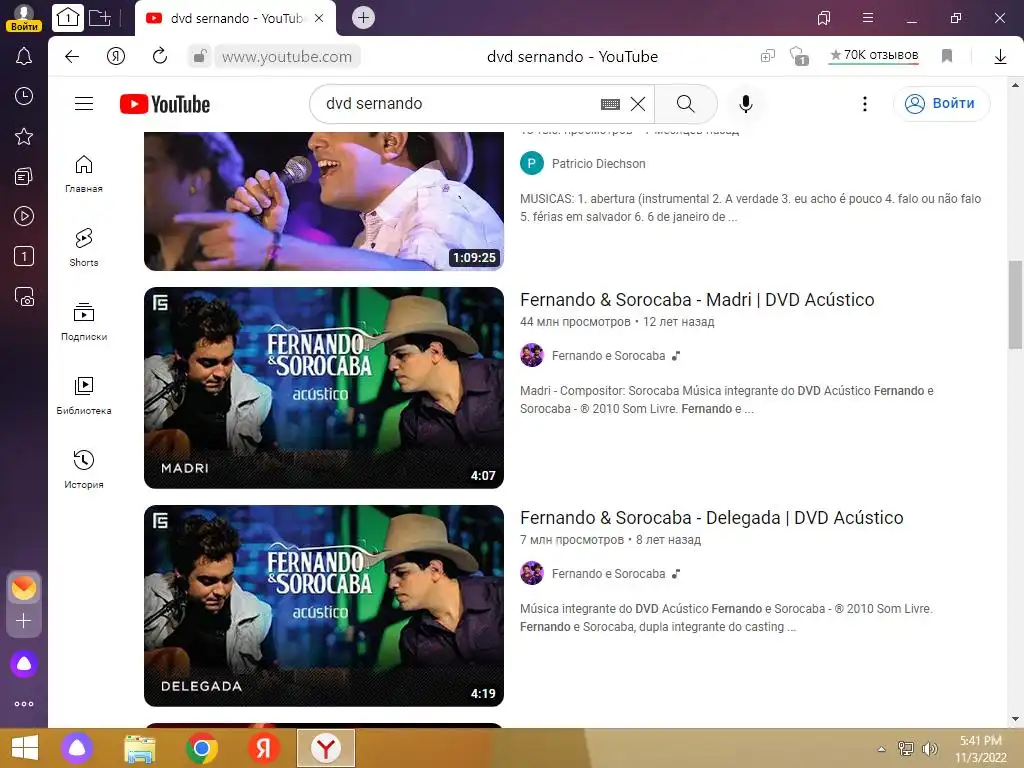The width and height of the screenshot is (1024, 768).
Task: Show hidden tray icons arrow
Action: point(881,749)
